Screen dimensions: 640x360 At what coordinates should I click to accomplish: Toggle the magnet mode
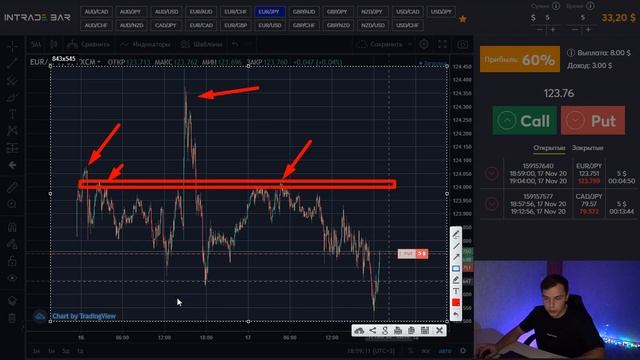click(x=12, y=227)
